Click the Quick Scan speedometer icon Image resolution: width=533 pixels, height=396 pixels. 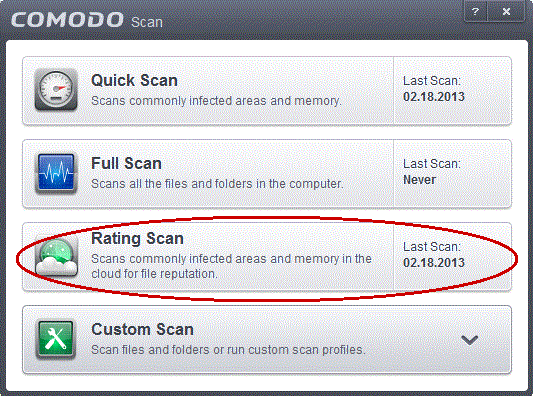point(56,89)
